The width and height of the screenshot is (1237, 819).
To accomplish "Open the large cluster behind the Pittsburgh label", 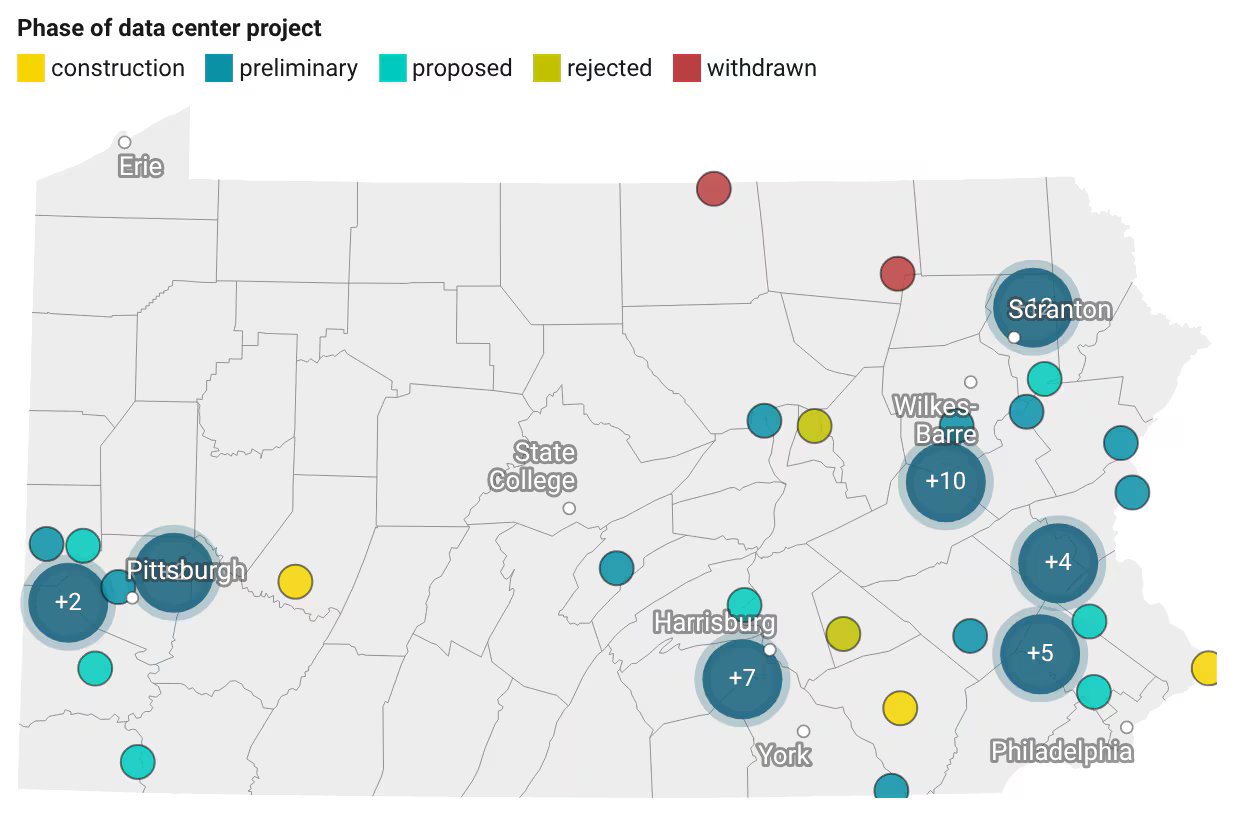I will 173,572.
